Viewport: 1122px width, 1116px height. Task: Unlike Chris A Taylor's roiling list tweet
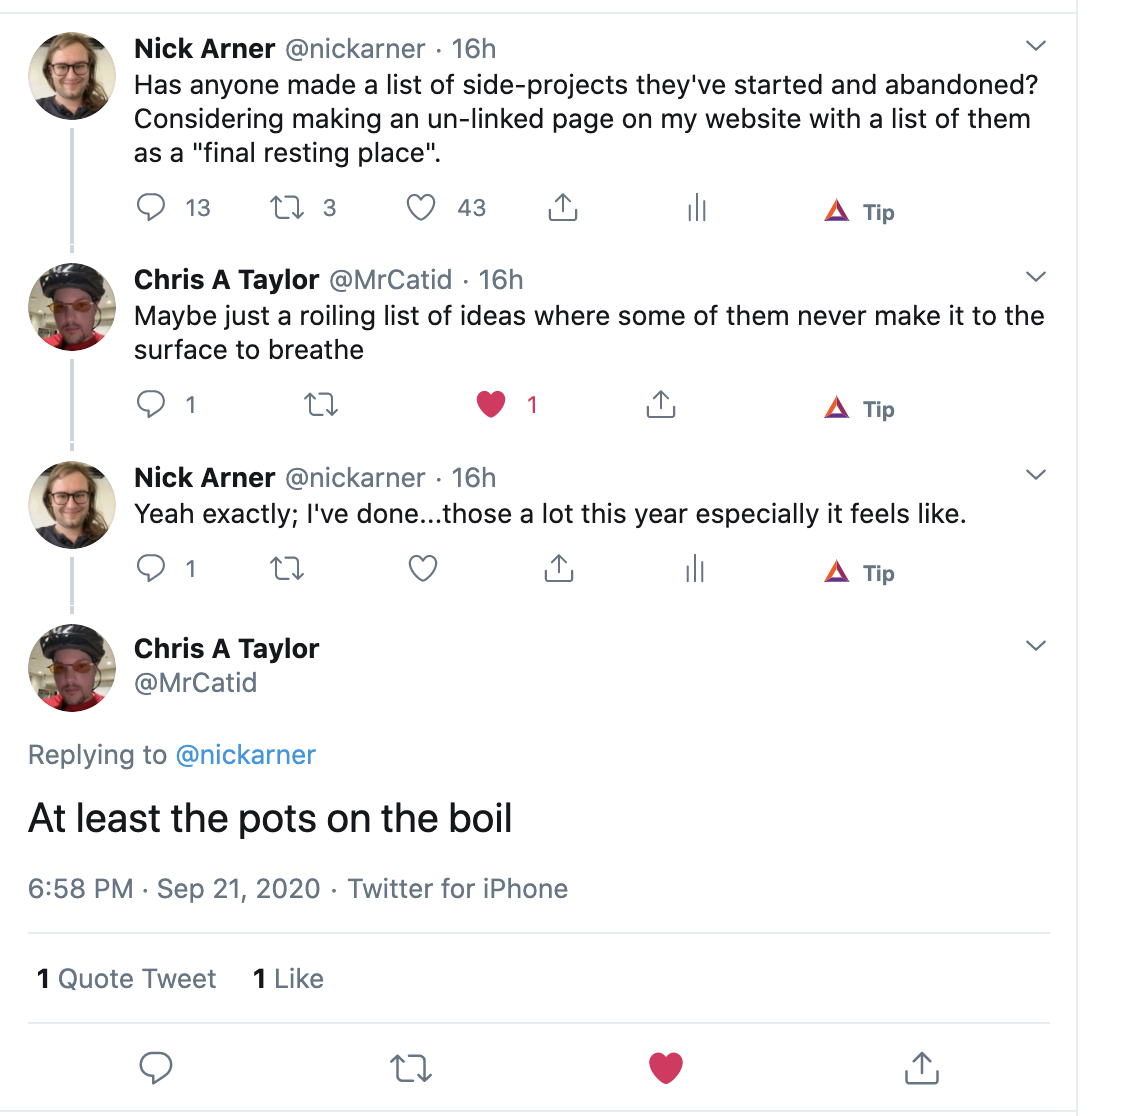[491, 404]
